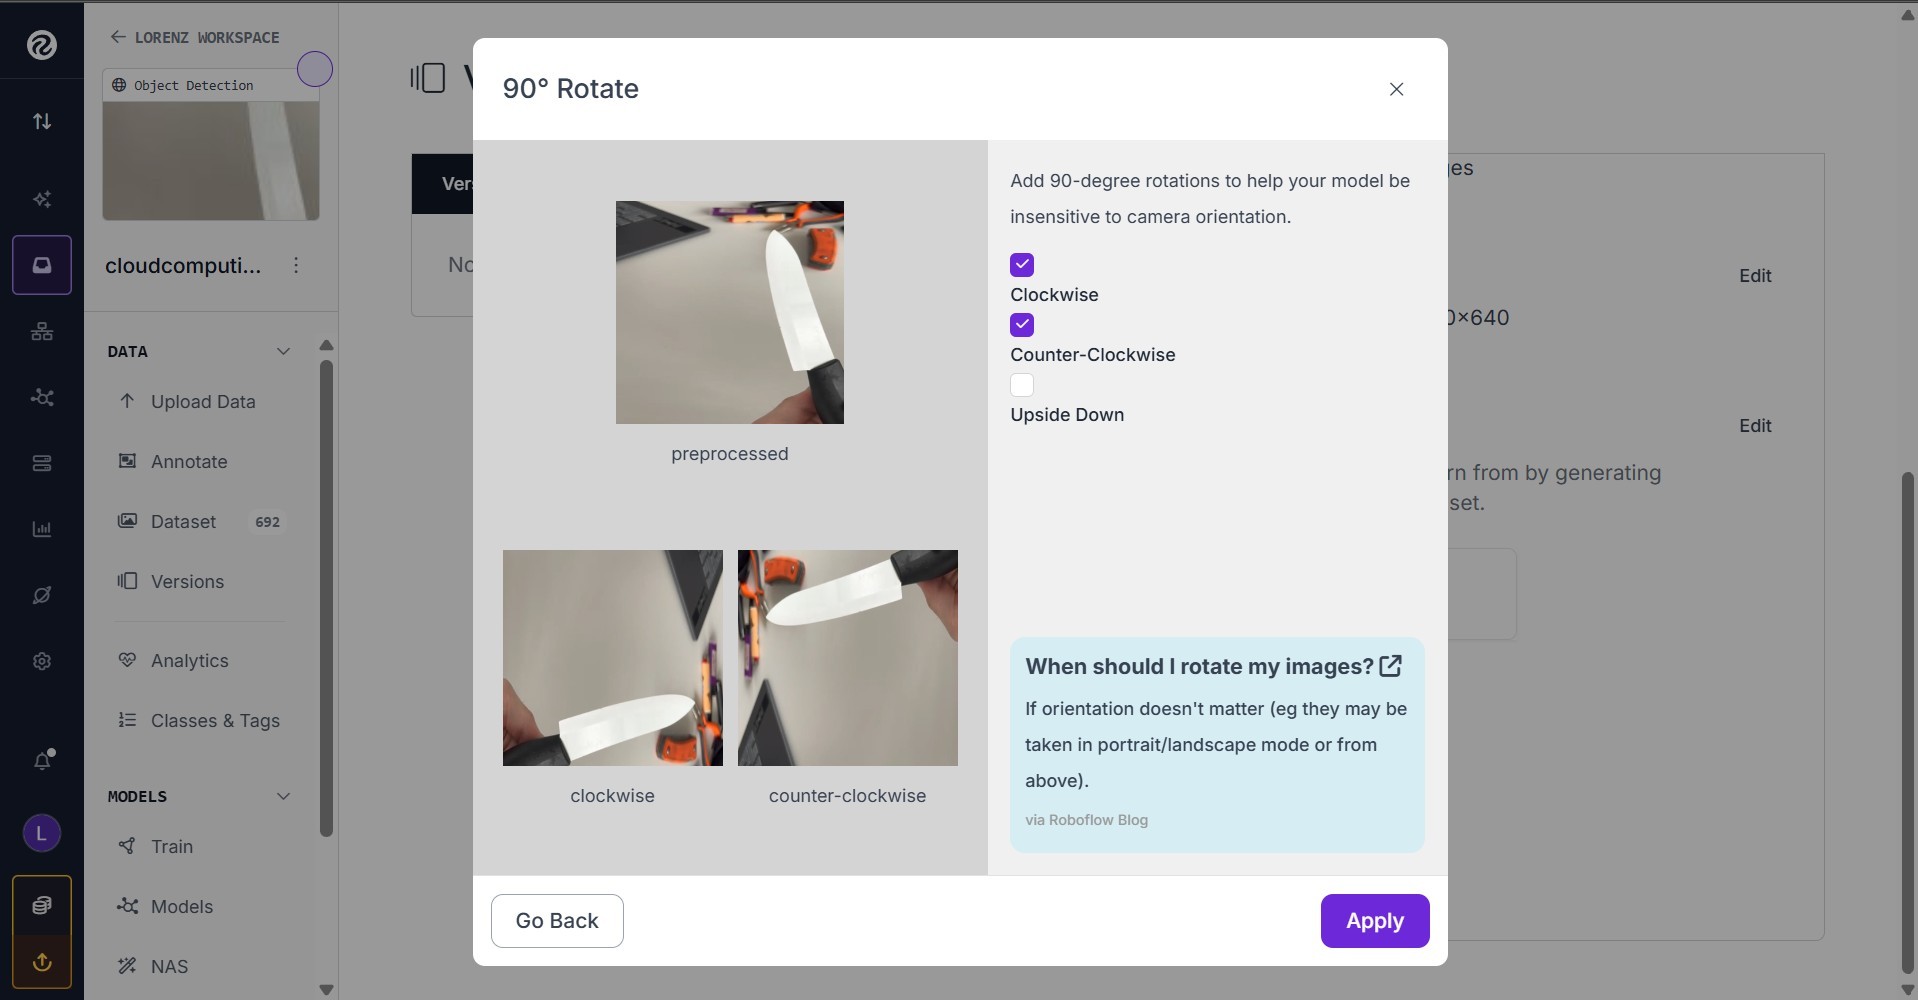Click the page scrollbar up arrow at right edge
The height and width of the screenshot is (1000, 1918).
pos(1908,15)
